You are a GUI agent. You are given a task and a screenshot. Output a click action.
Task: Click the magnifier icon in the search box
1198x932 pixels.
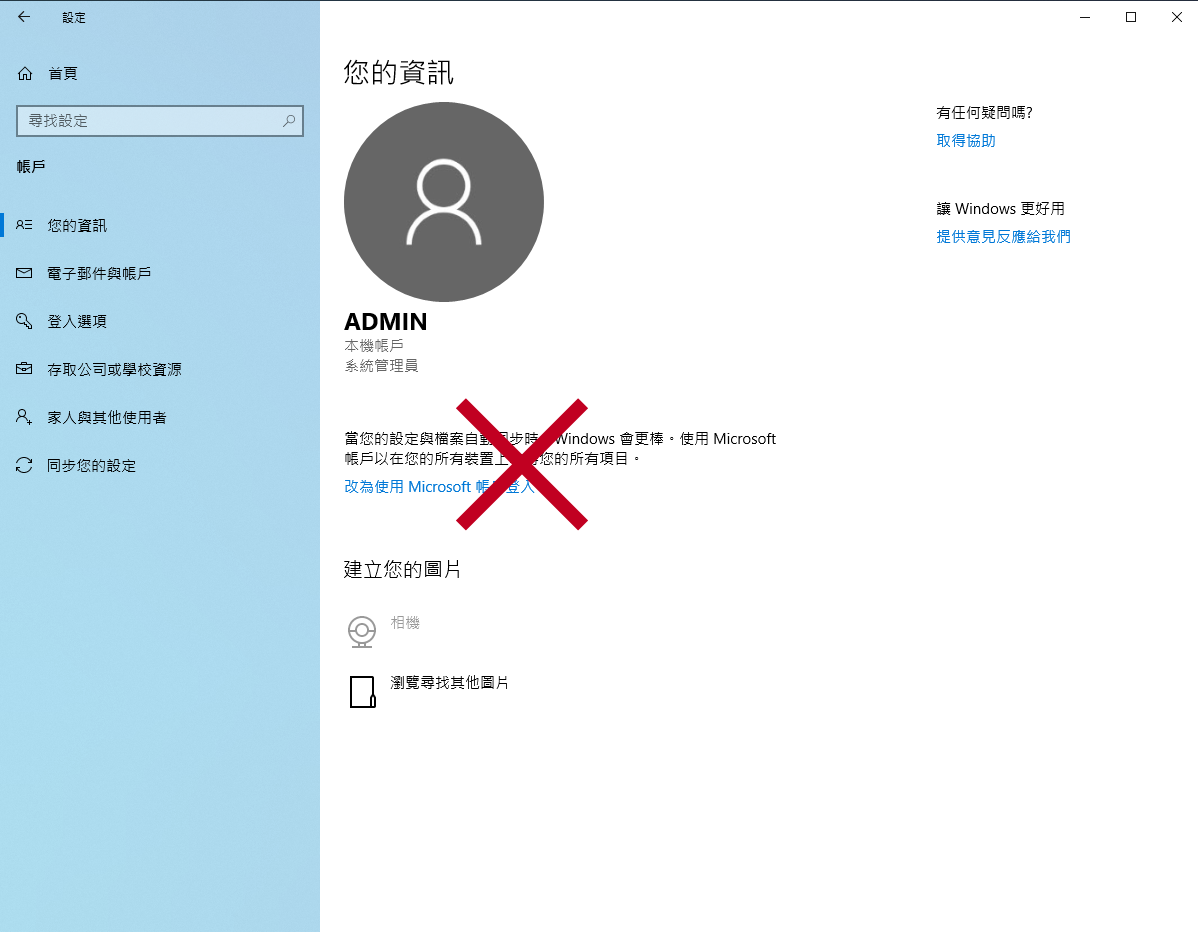point(289,121)
